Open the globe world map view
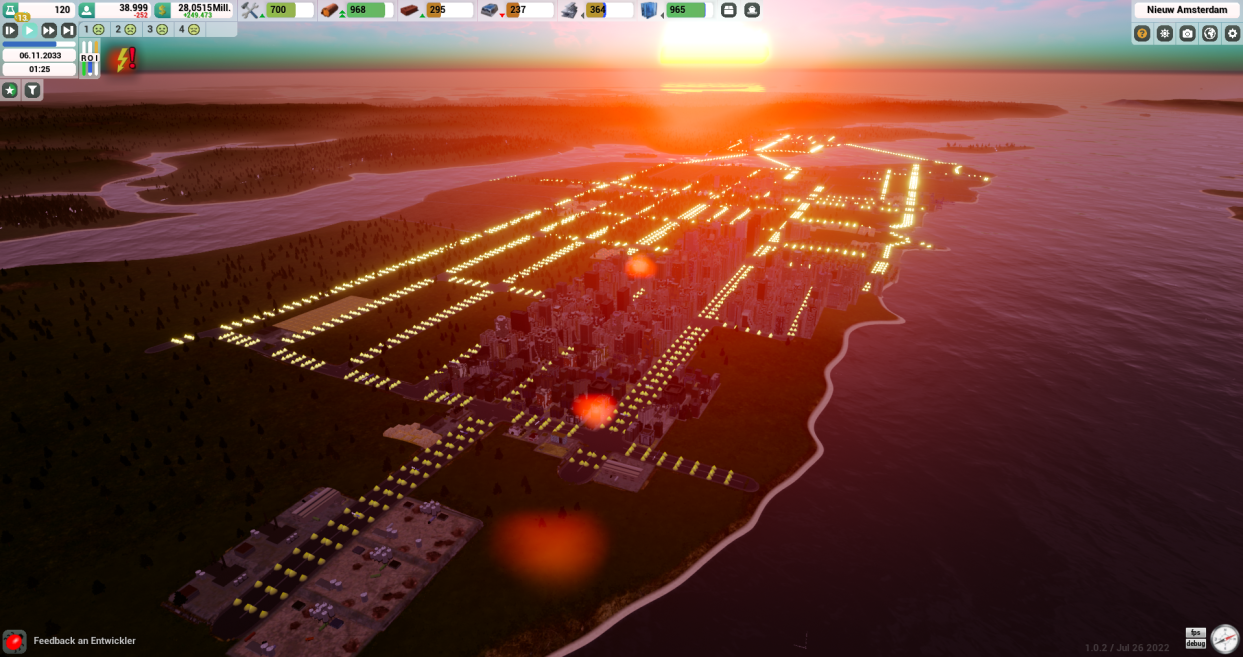 (x=1210, y=34)
